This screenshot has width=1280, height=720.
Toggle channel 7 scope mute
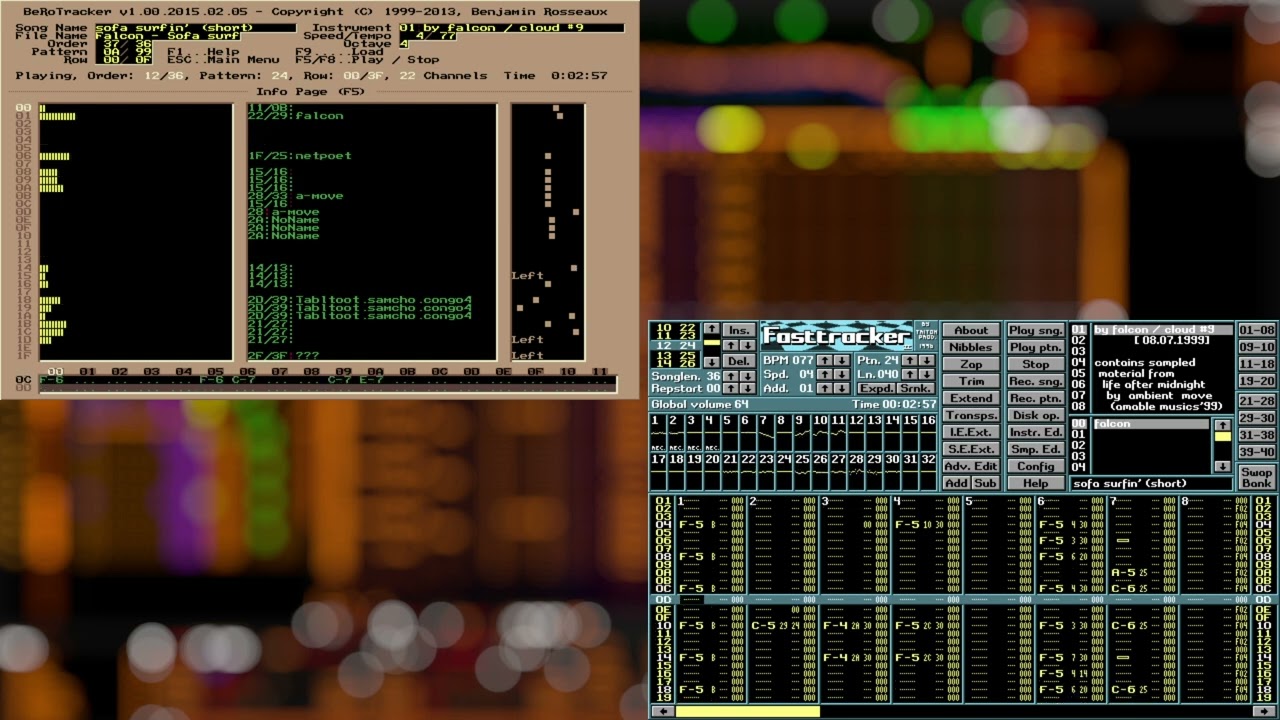(x=766, y=433)
